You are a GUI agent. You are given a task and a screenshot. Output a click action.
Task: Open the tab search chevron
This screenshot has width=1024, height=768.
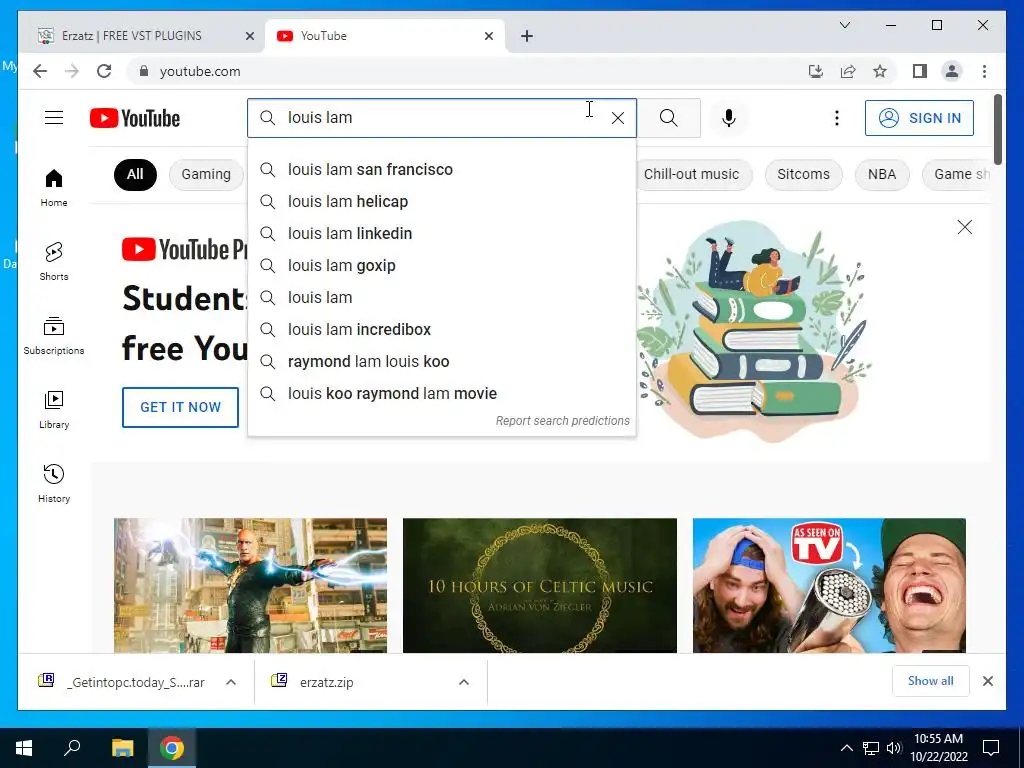[x=844, y=25]
